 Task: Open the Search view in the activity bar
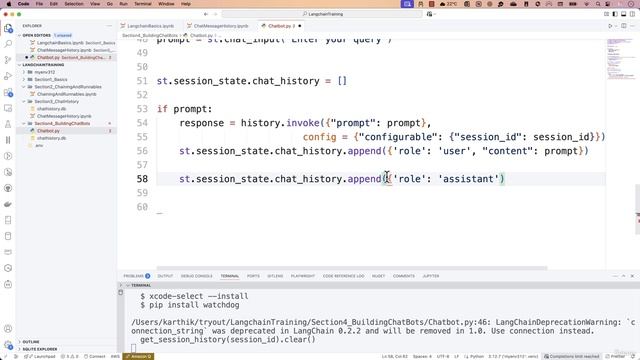click(8, 44)
